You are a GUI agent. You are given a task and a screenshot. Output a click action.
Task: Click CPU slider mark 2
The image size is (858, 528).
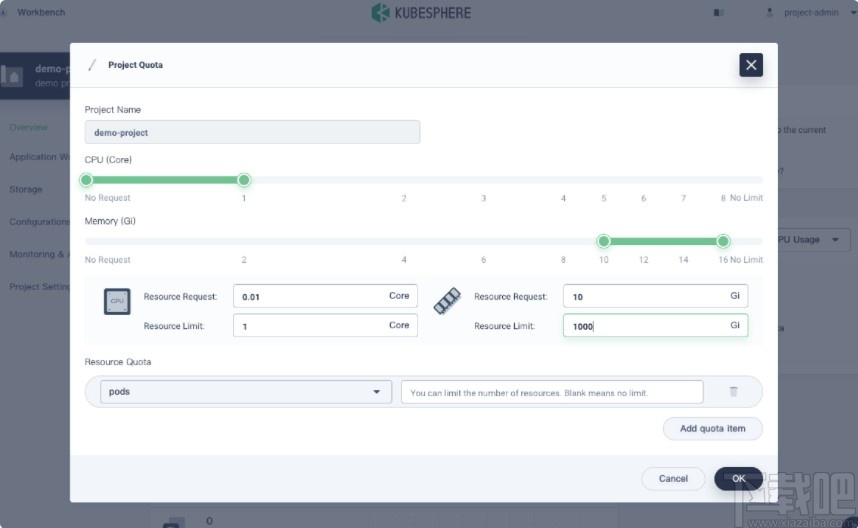[x=404, y=198]
